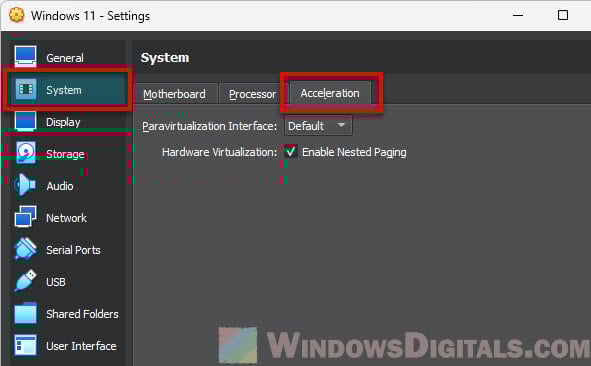This screenshot has height=366, width=591.
Task: Select the Audio category label
Action: pyautogui.click(x=60, y=186)
